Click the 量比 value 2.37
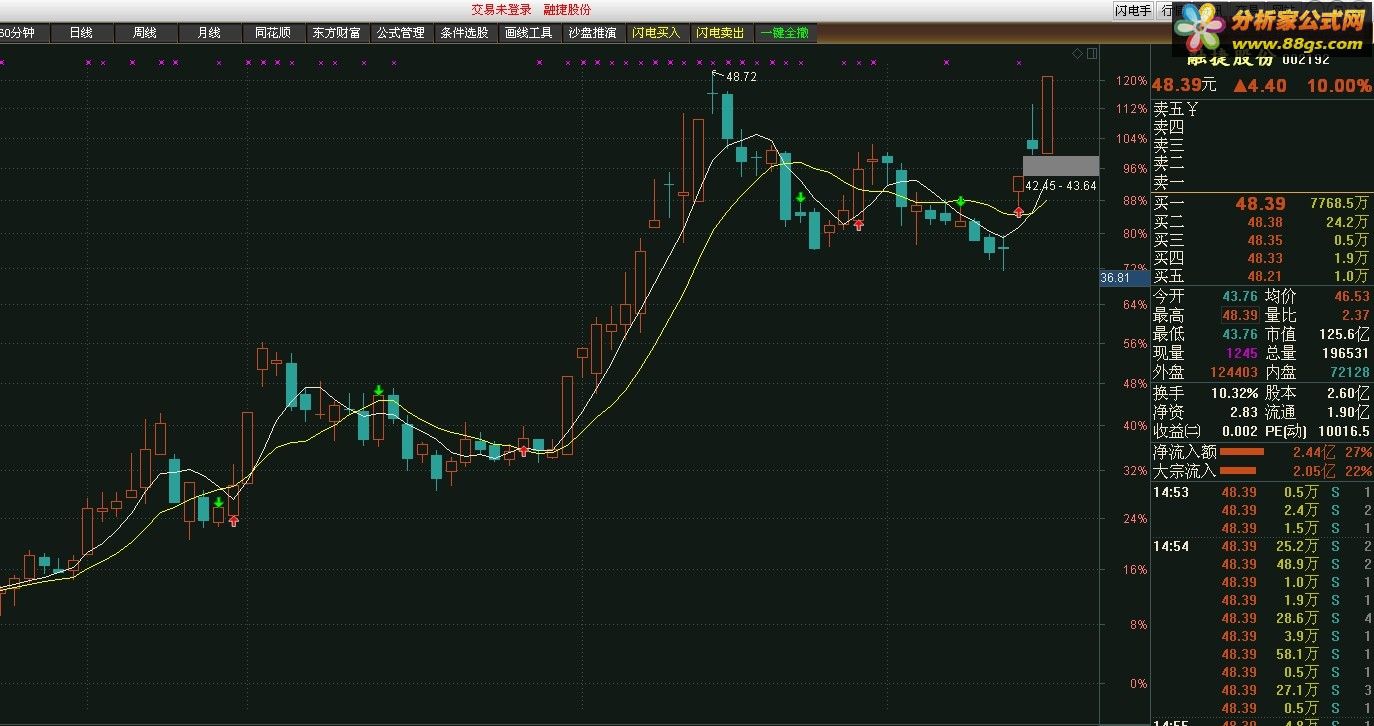 [x=1356, y=315]
